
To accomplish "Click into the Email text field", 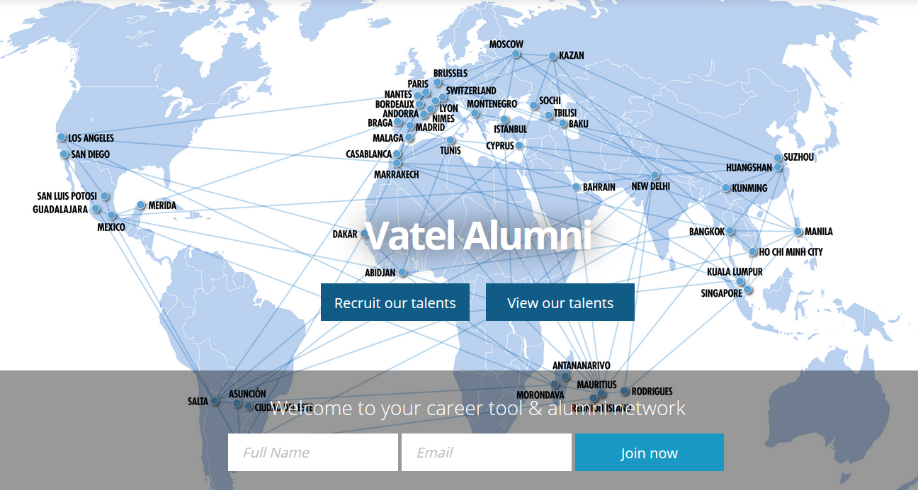I will point(486,452).
